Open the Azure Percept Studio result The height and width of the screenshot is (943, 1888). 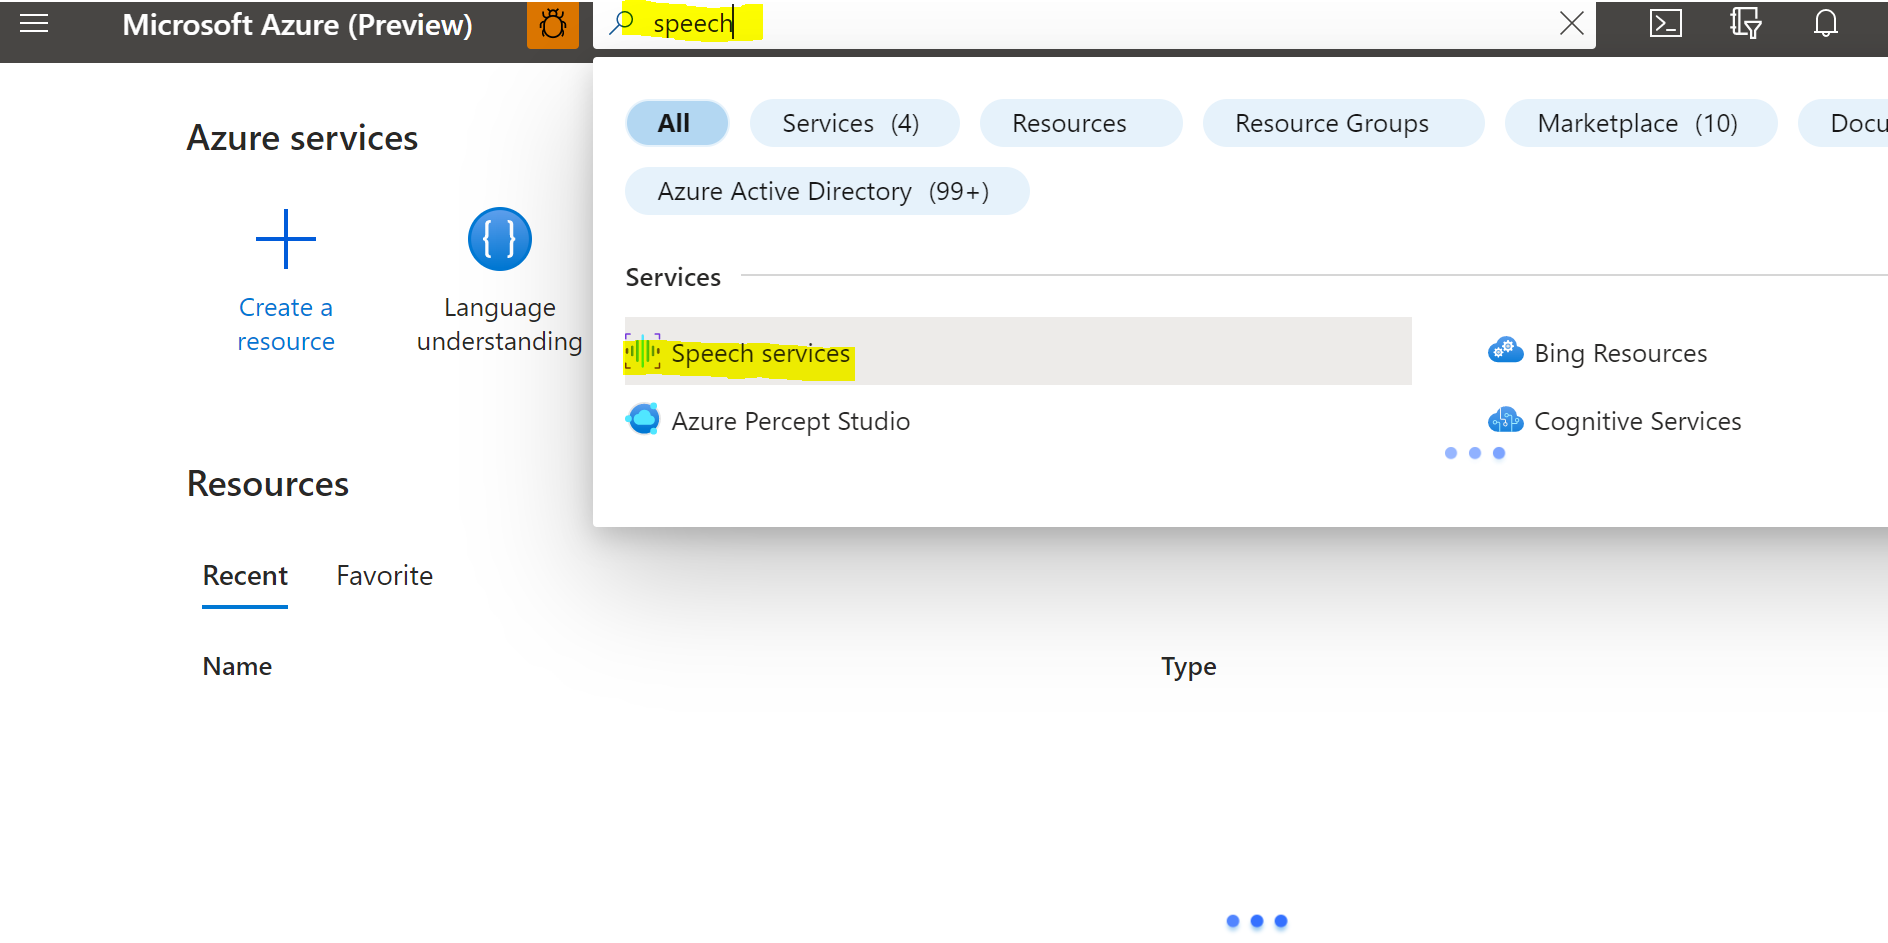click(790, 421)
